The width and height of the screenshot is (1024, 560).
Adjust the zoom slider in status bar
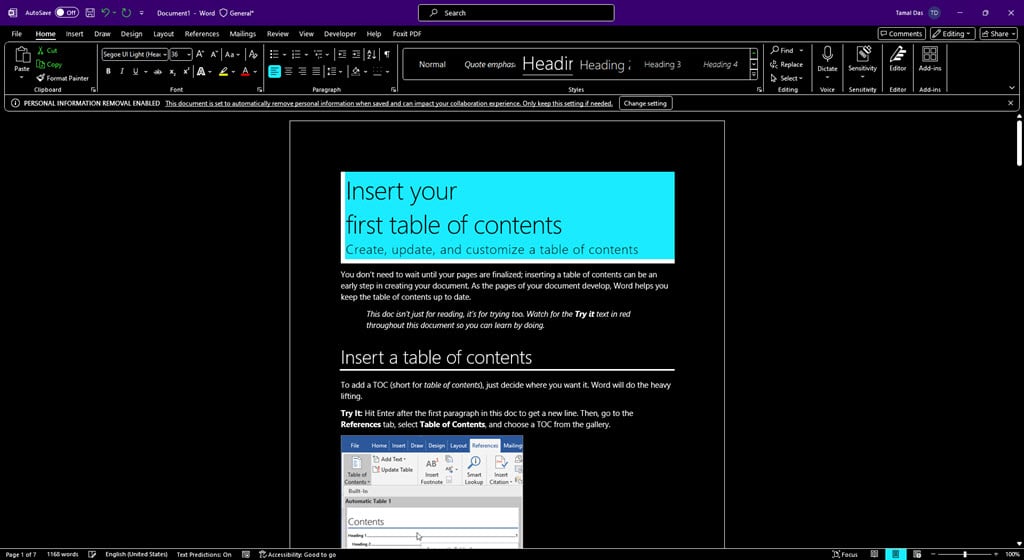pyautogui.click(x=965, y=554)
